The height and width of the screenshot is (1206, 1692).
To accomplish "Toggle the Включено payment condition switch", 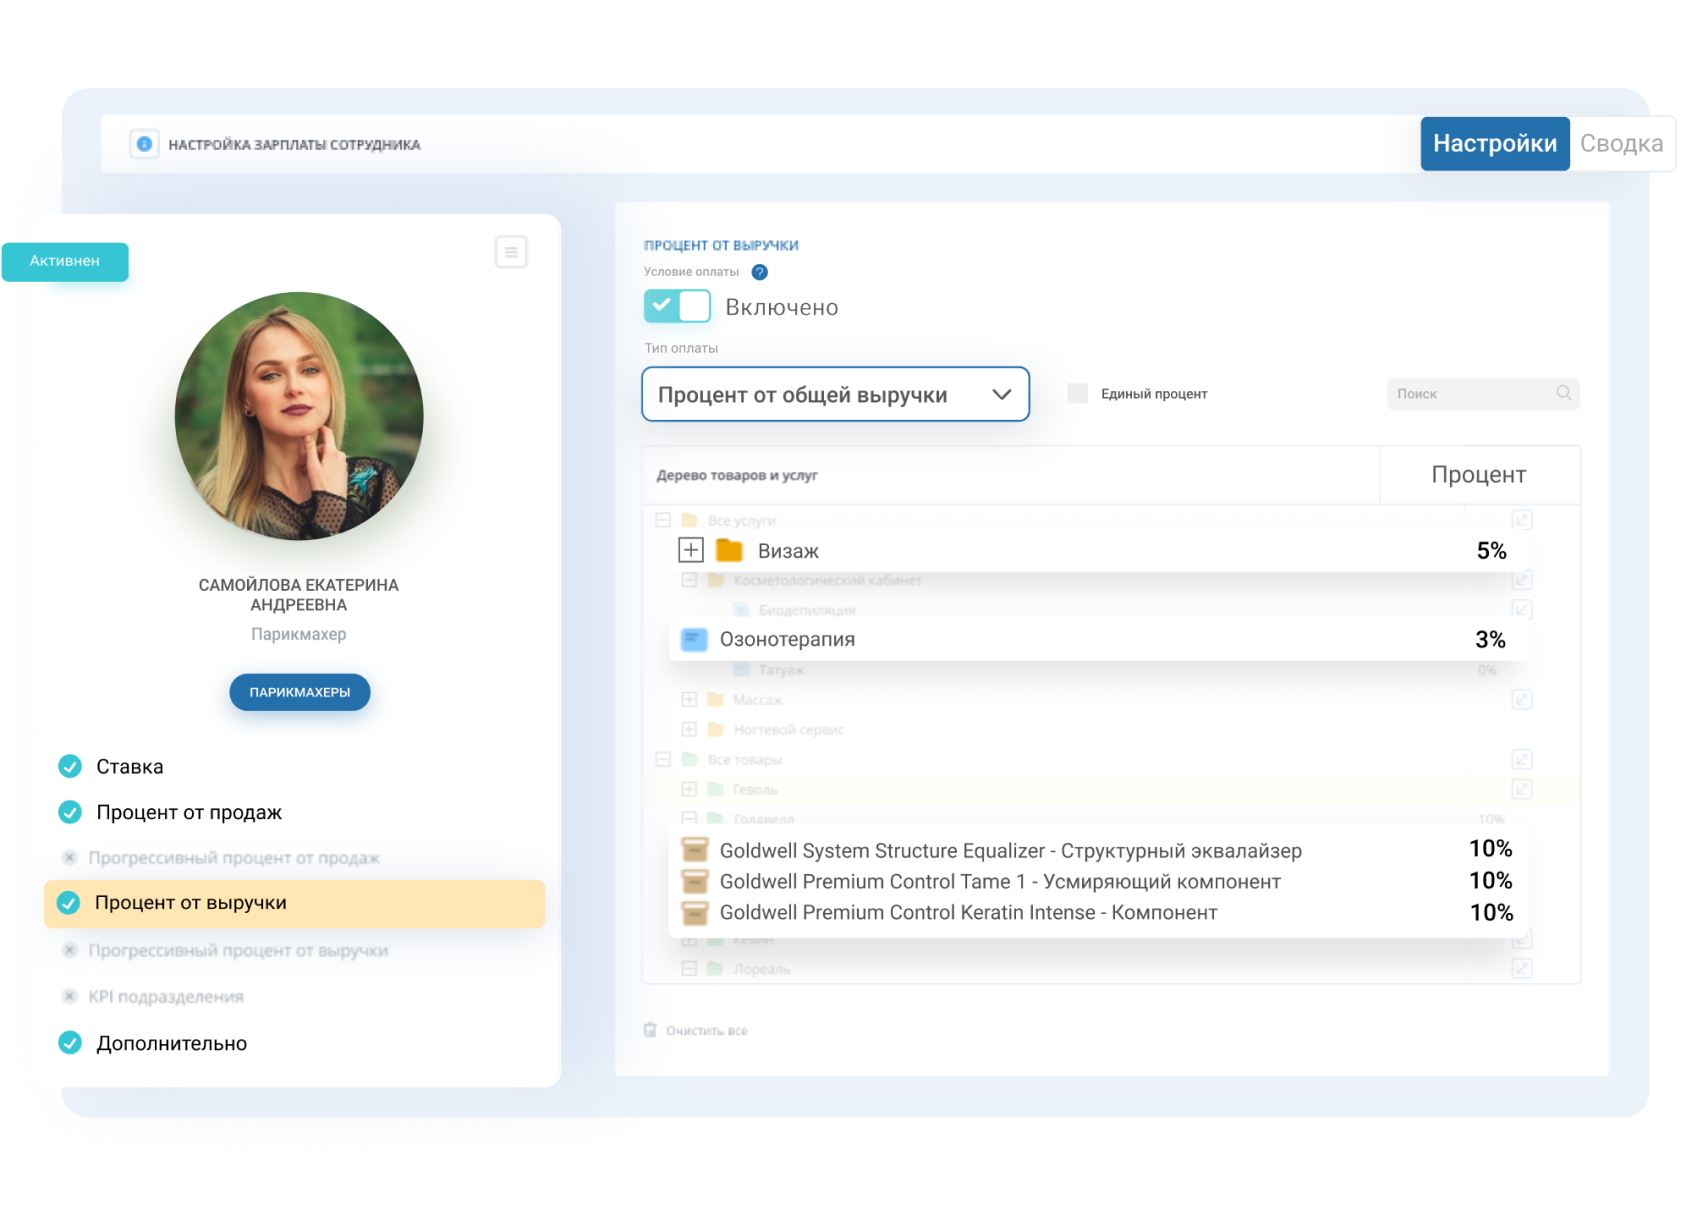I will point(677,306).
